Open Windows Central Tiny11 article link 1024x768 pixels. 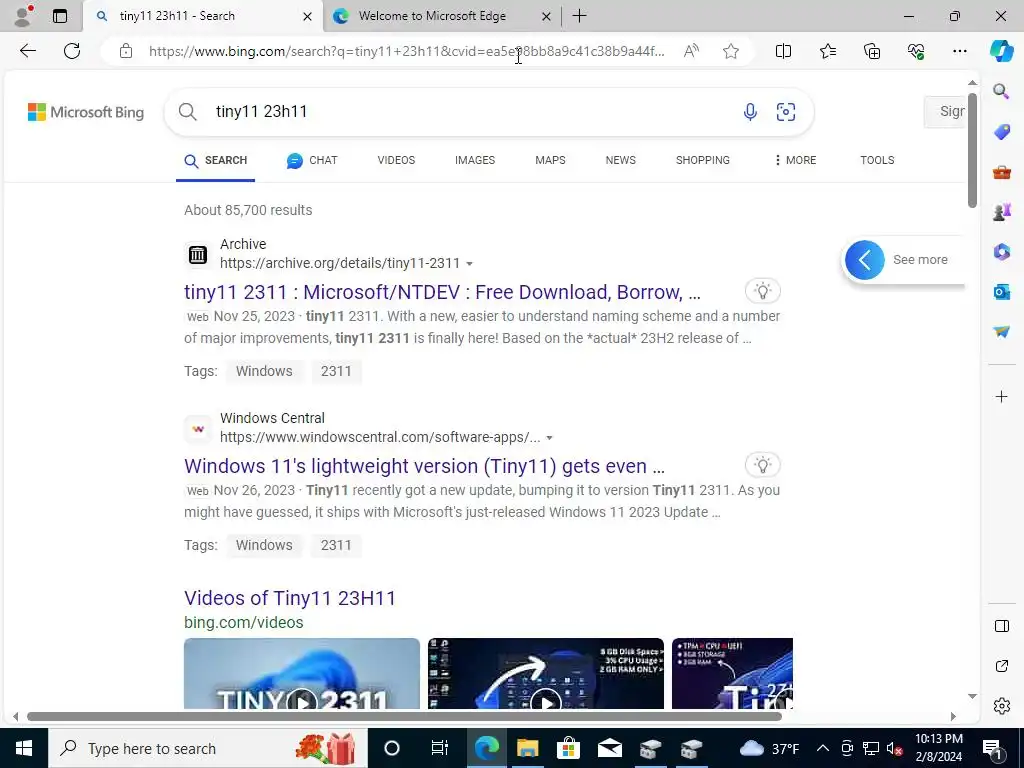pos(424,466)
